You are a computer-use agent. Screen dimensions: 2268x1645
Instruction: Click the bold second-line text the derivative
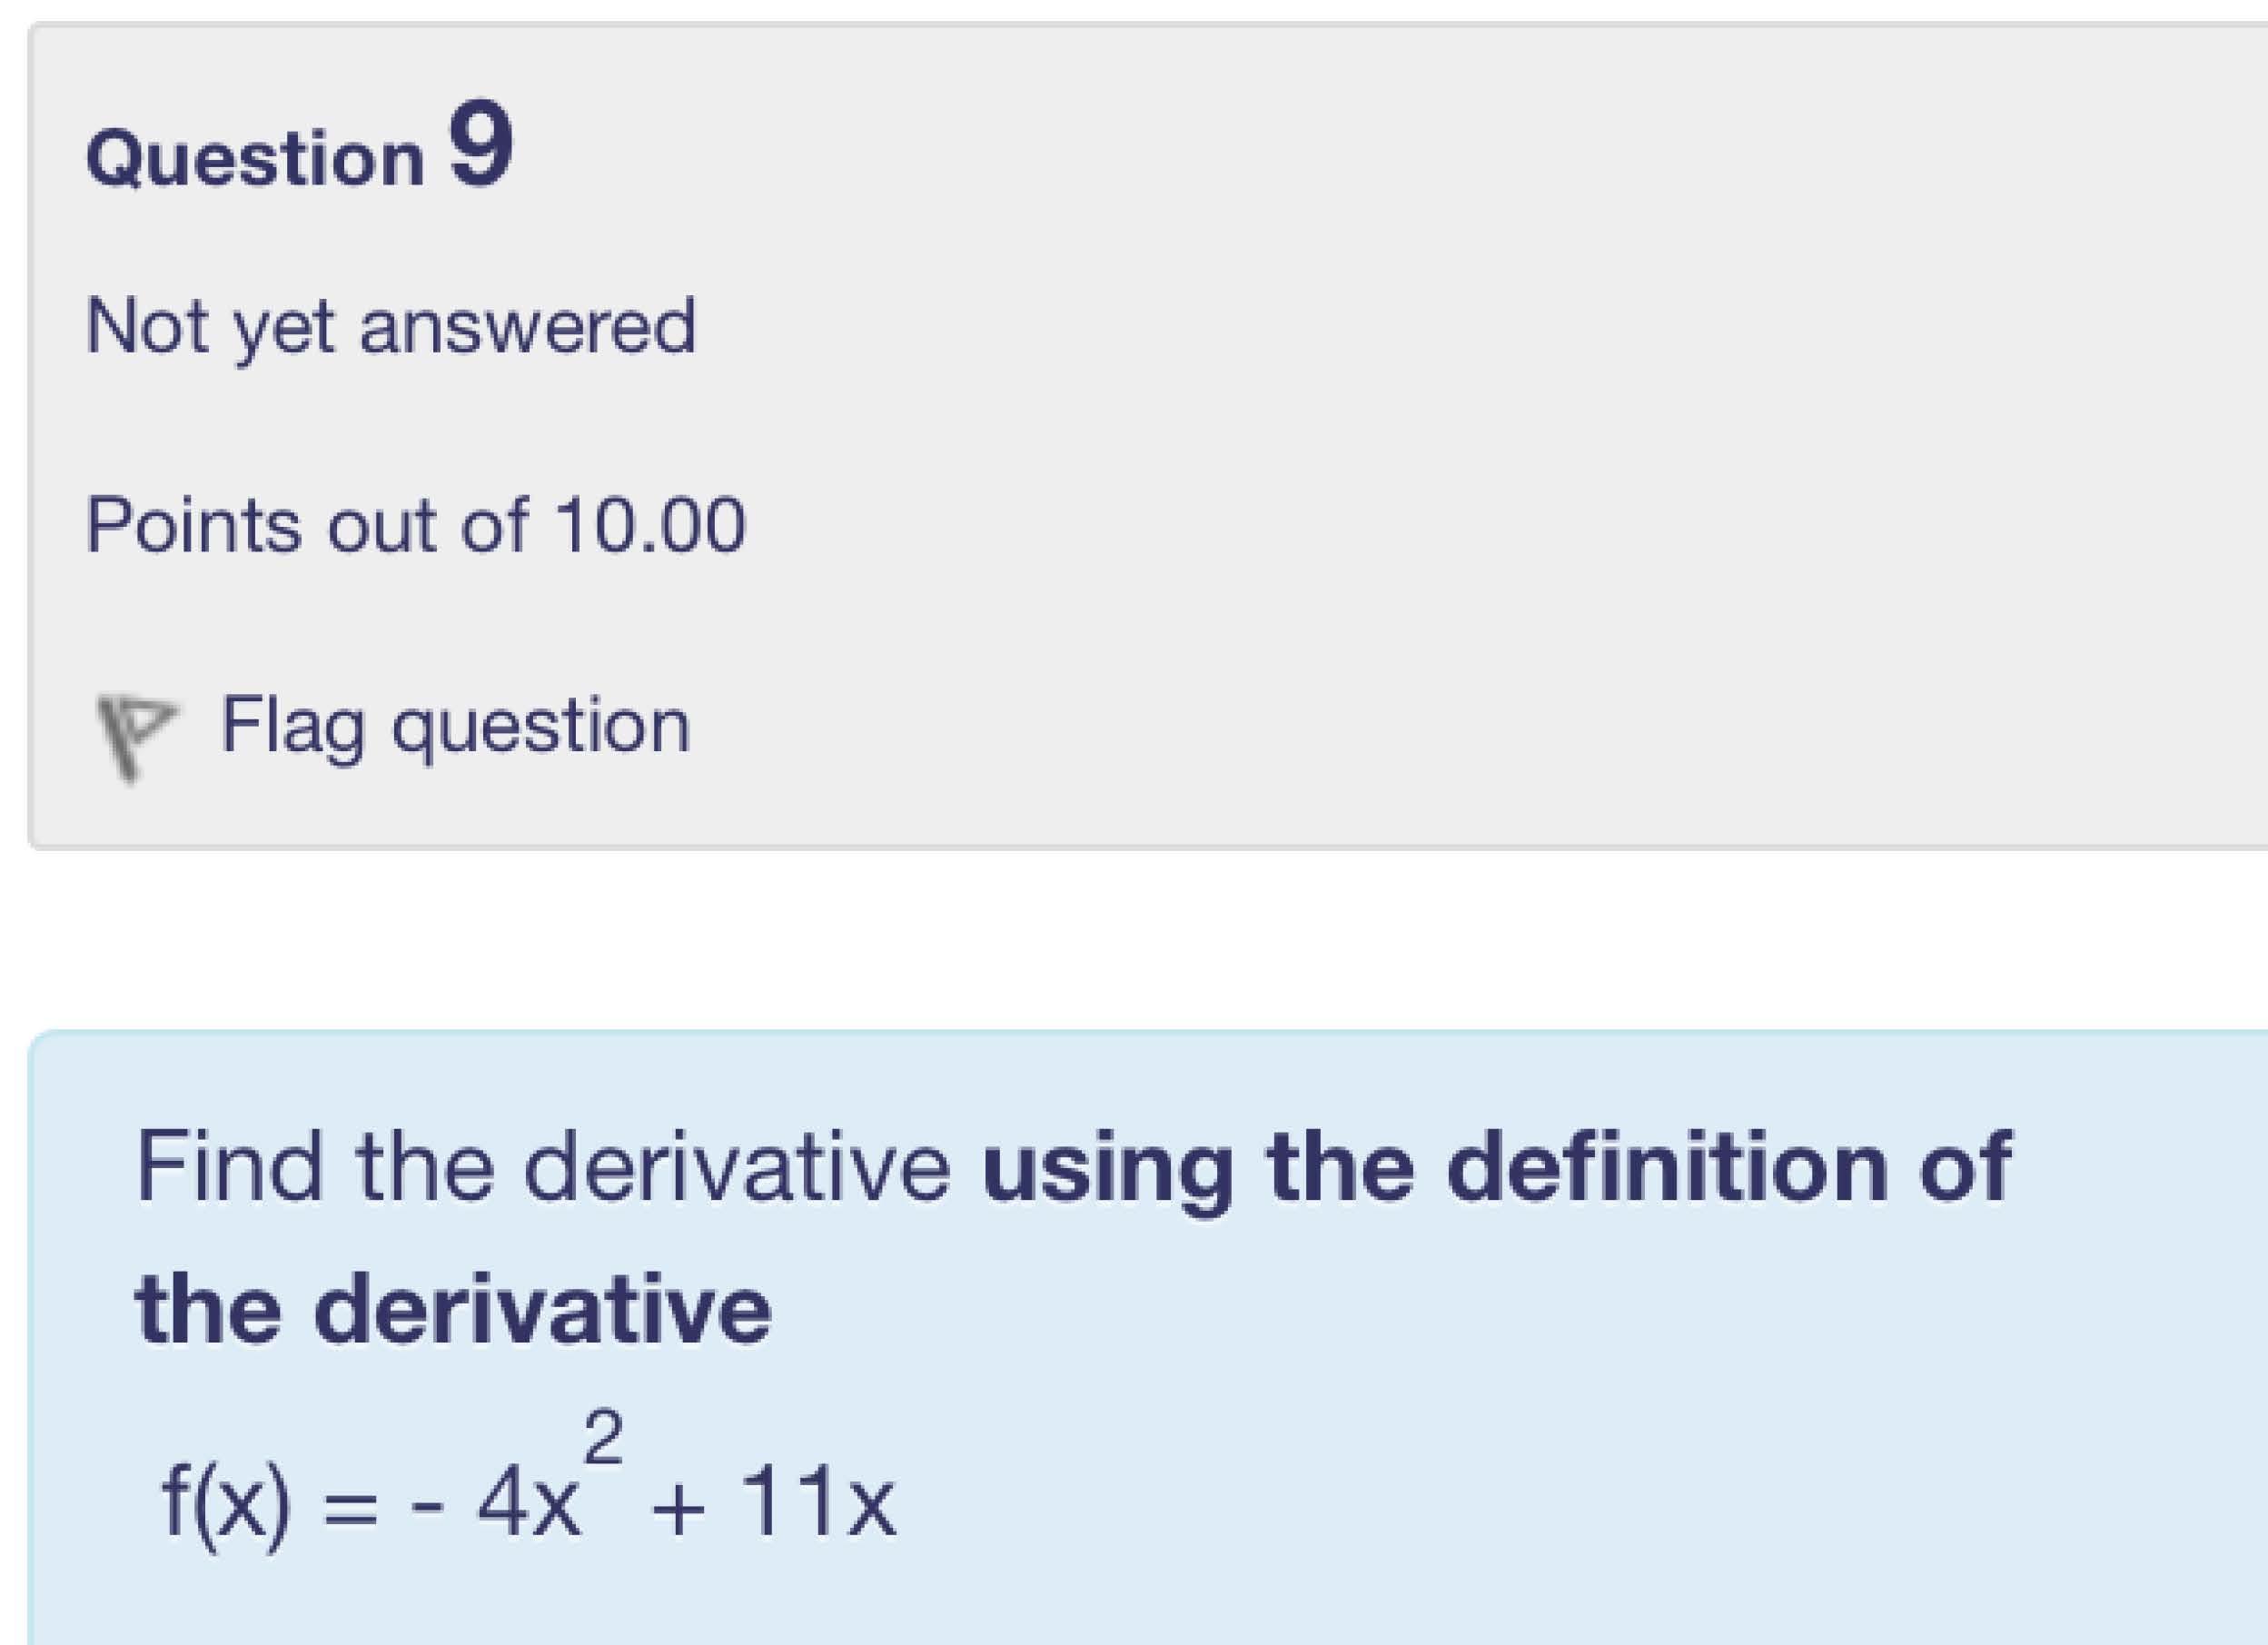click(453, 1309)
